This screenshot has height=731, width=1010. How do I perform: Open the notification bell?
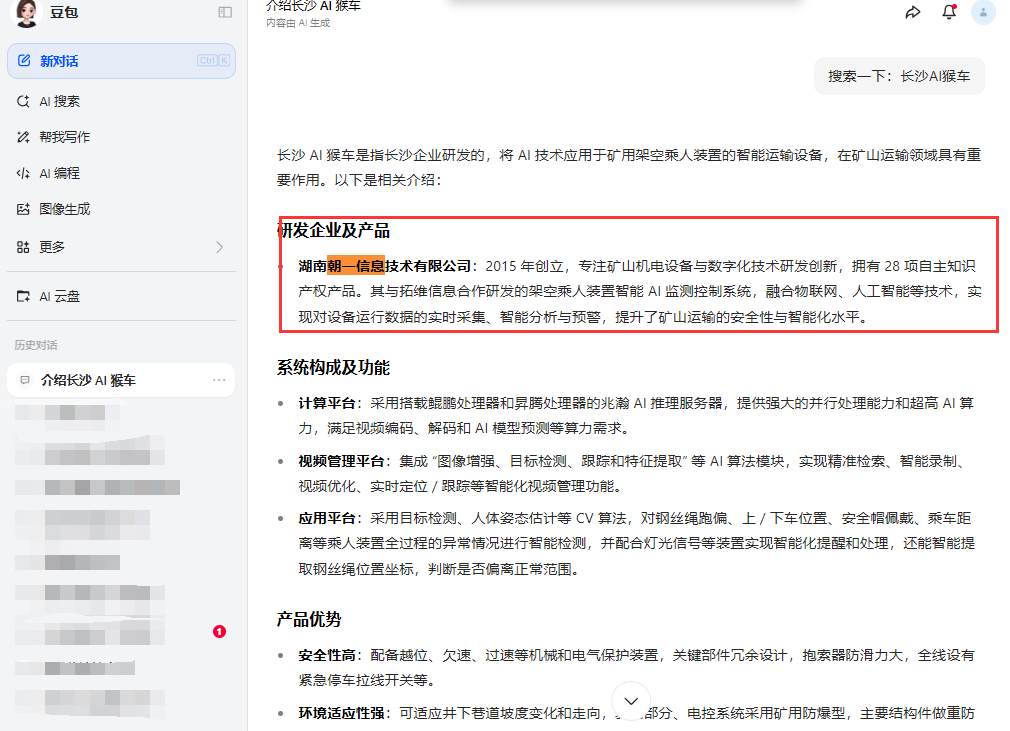(x=948, y=13)
